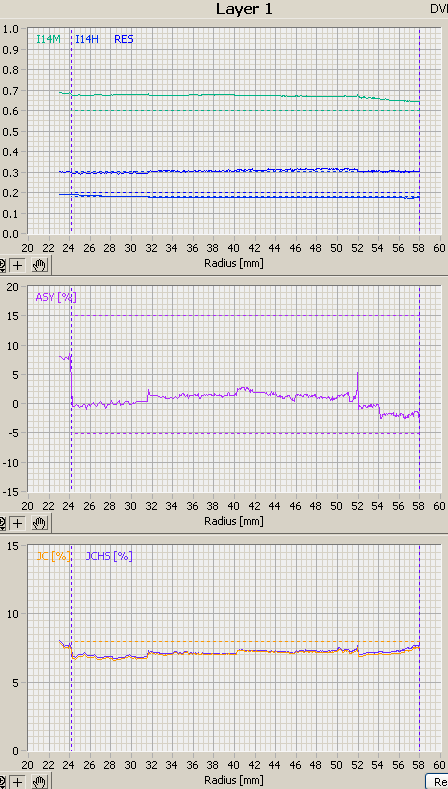This screenshot has height=789, width=448.
Task: Click the RES legend label
Action: coord(124,39)
